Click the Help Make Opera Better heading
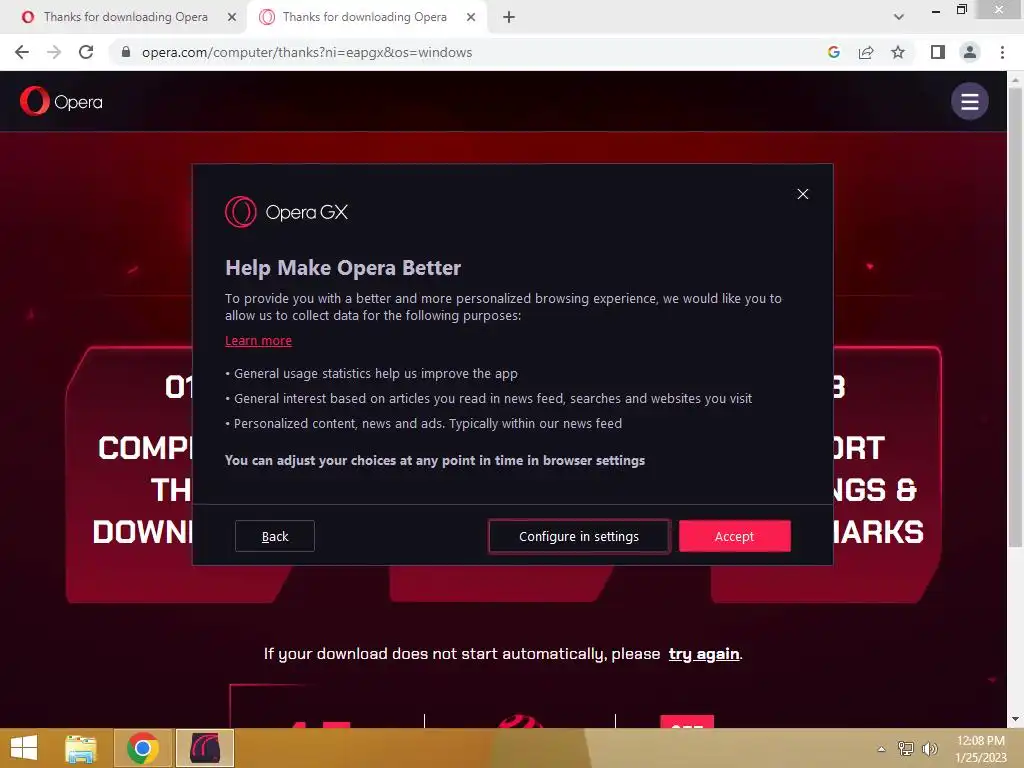This screenshot has height=768, width=1024. [343, 268]
